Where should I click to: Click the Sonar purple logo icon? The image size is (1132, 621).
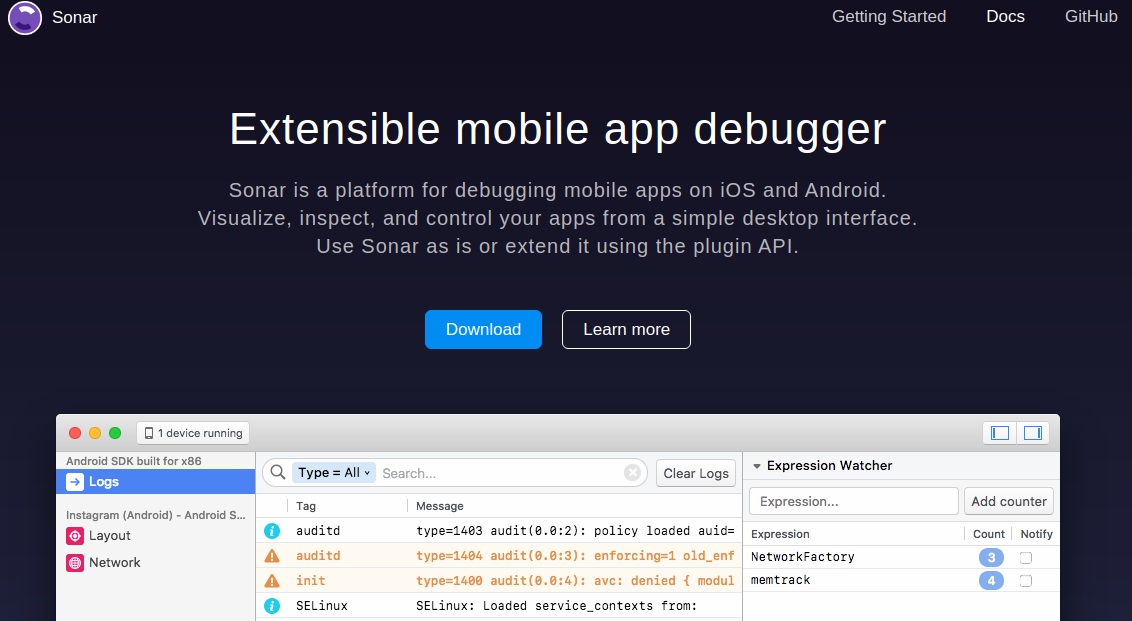[25, 17]
